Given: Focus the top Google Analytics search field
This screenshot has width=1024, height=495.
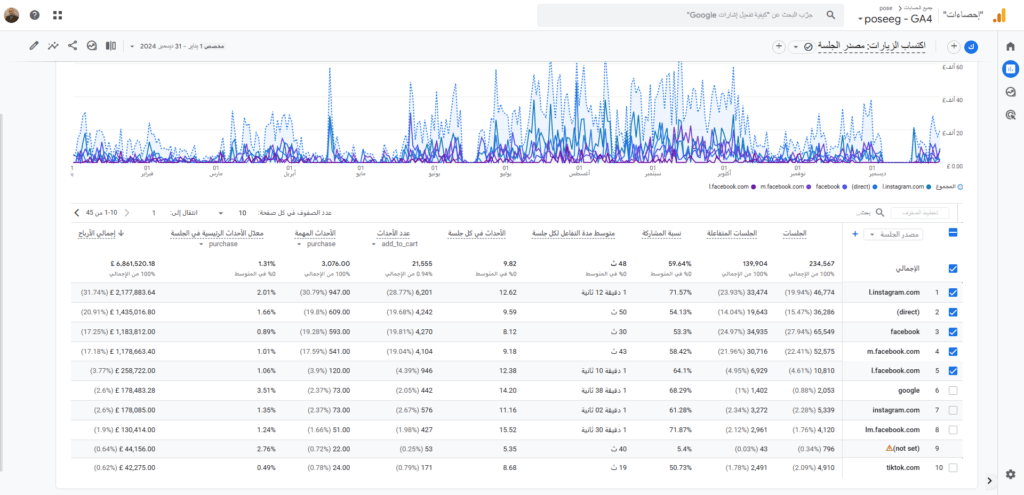Looking at the screenshot, I should point(689,14).
